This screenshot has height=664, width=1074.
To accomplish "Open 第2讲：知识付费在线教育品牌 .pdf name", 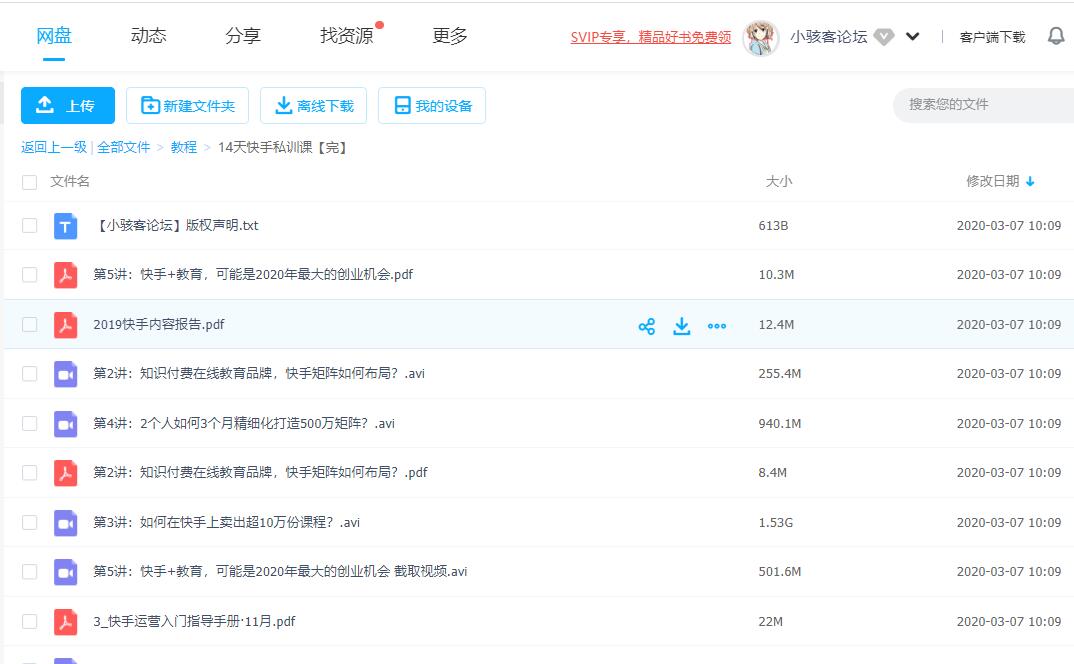I will coord(260,472).
